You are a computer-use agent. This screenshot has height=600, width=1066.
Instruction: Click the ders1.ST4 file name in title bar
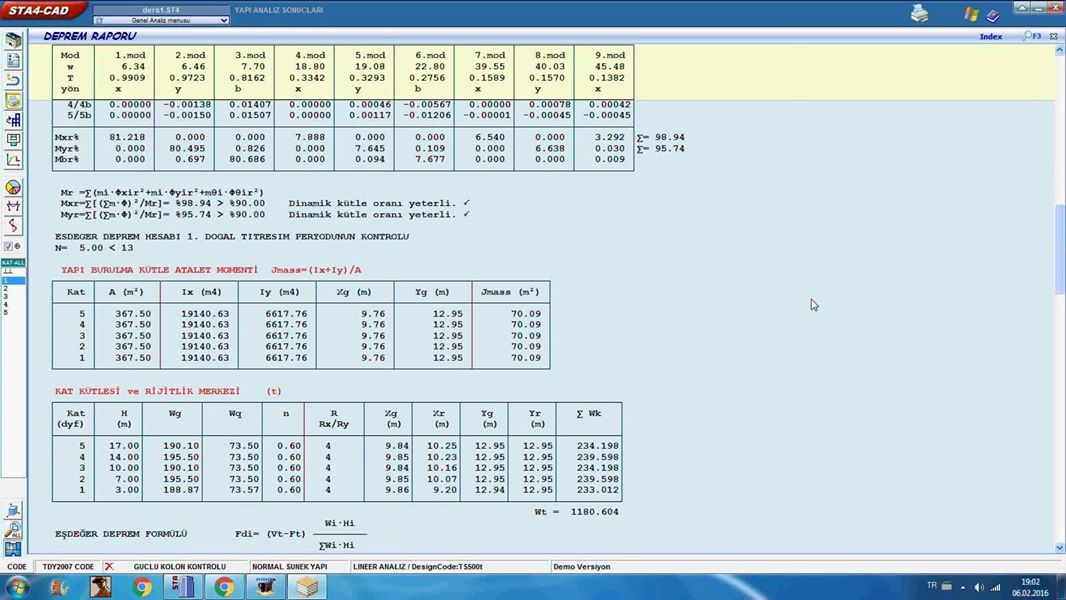point(160,10)
